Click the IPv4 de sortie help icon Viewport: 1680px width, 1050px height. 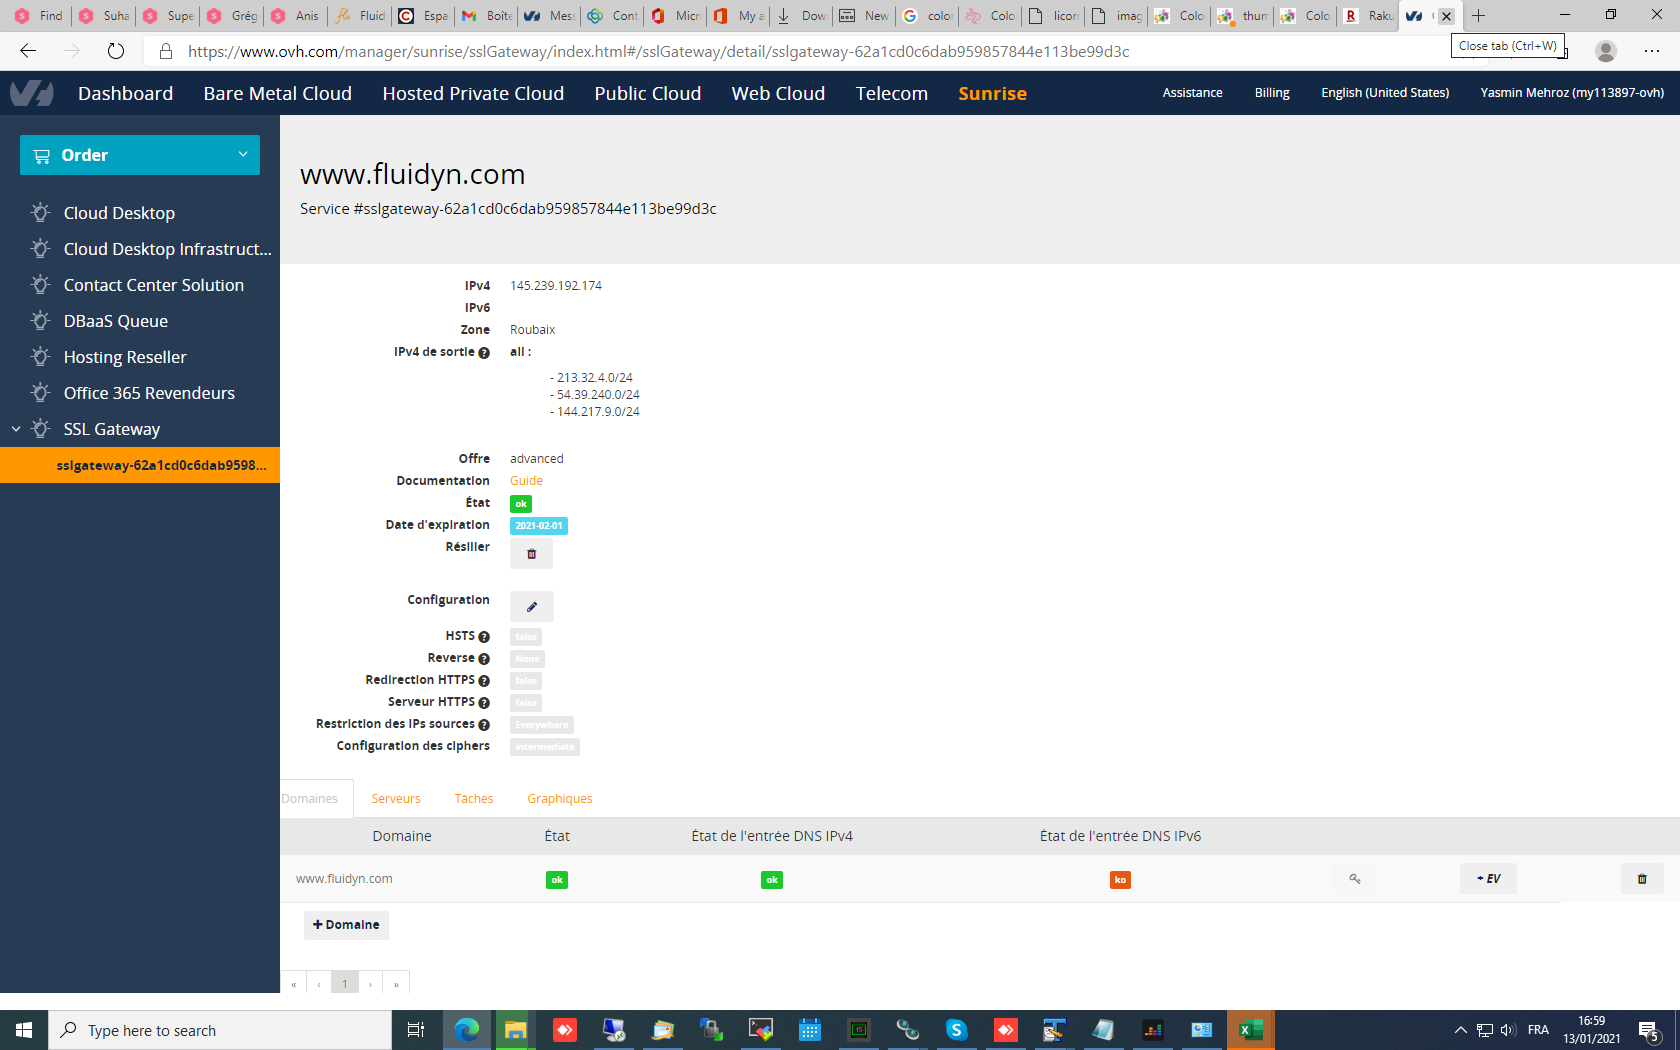pos(484,353)
